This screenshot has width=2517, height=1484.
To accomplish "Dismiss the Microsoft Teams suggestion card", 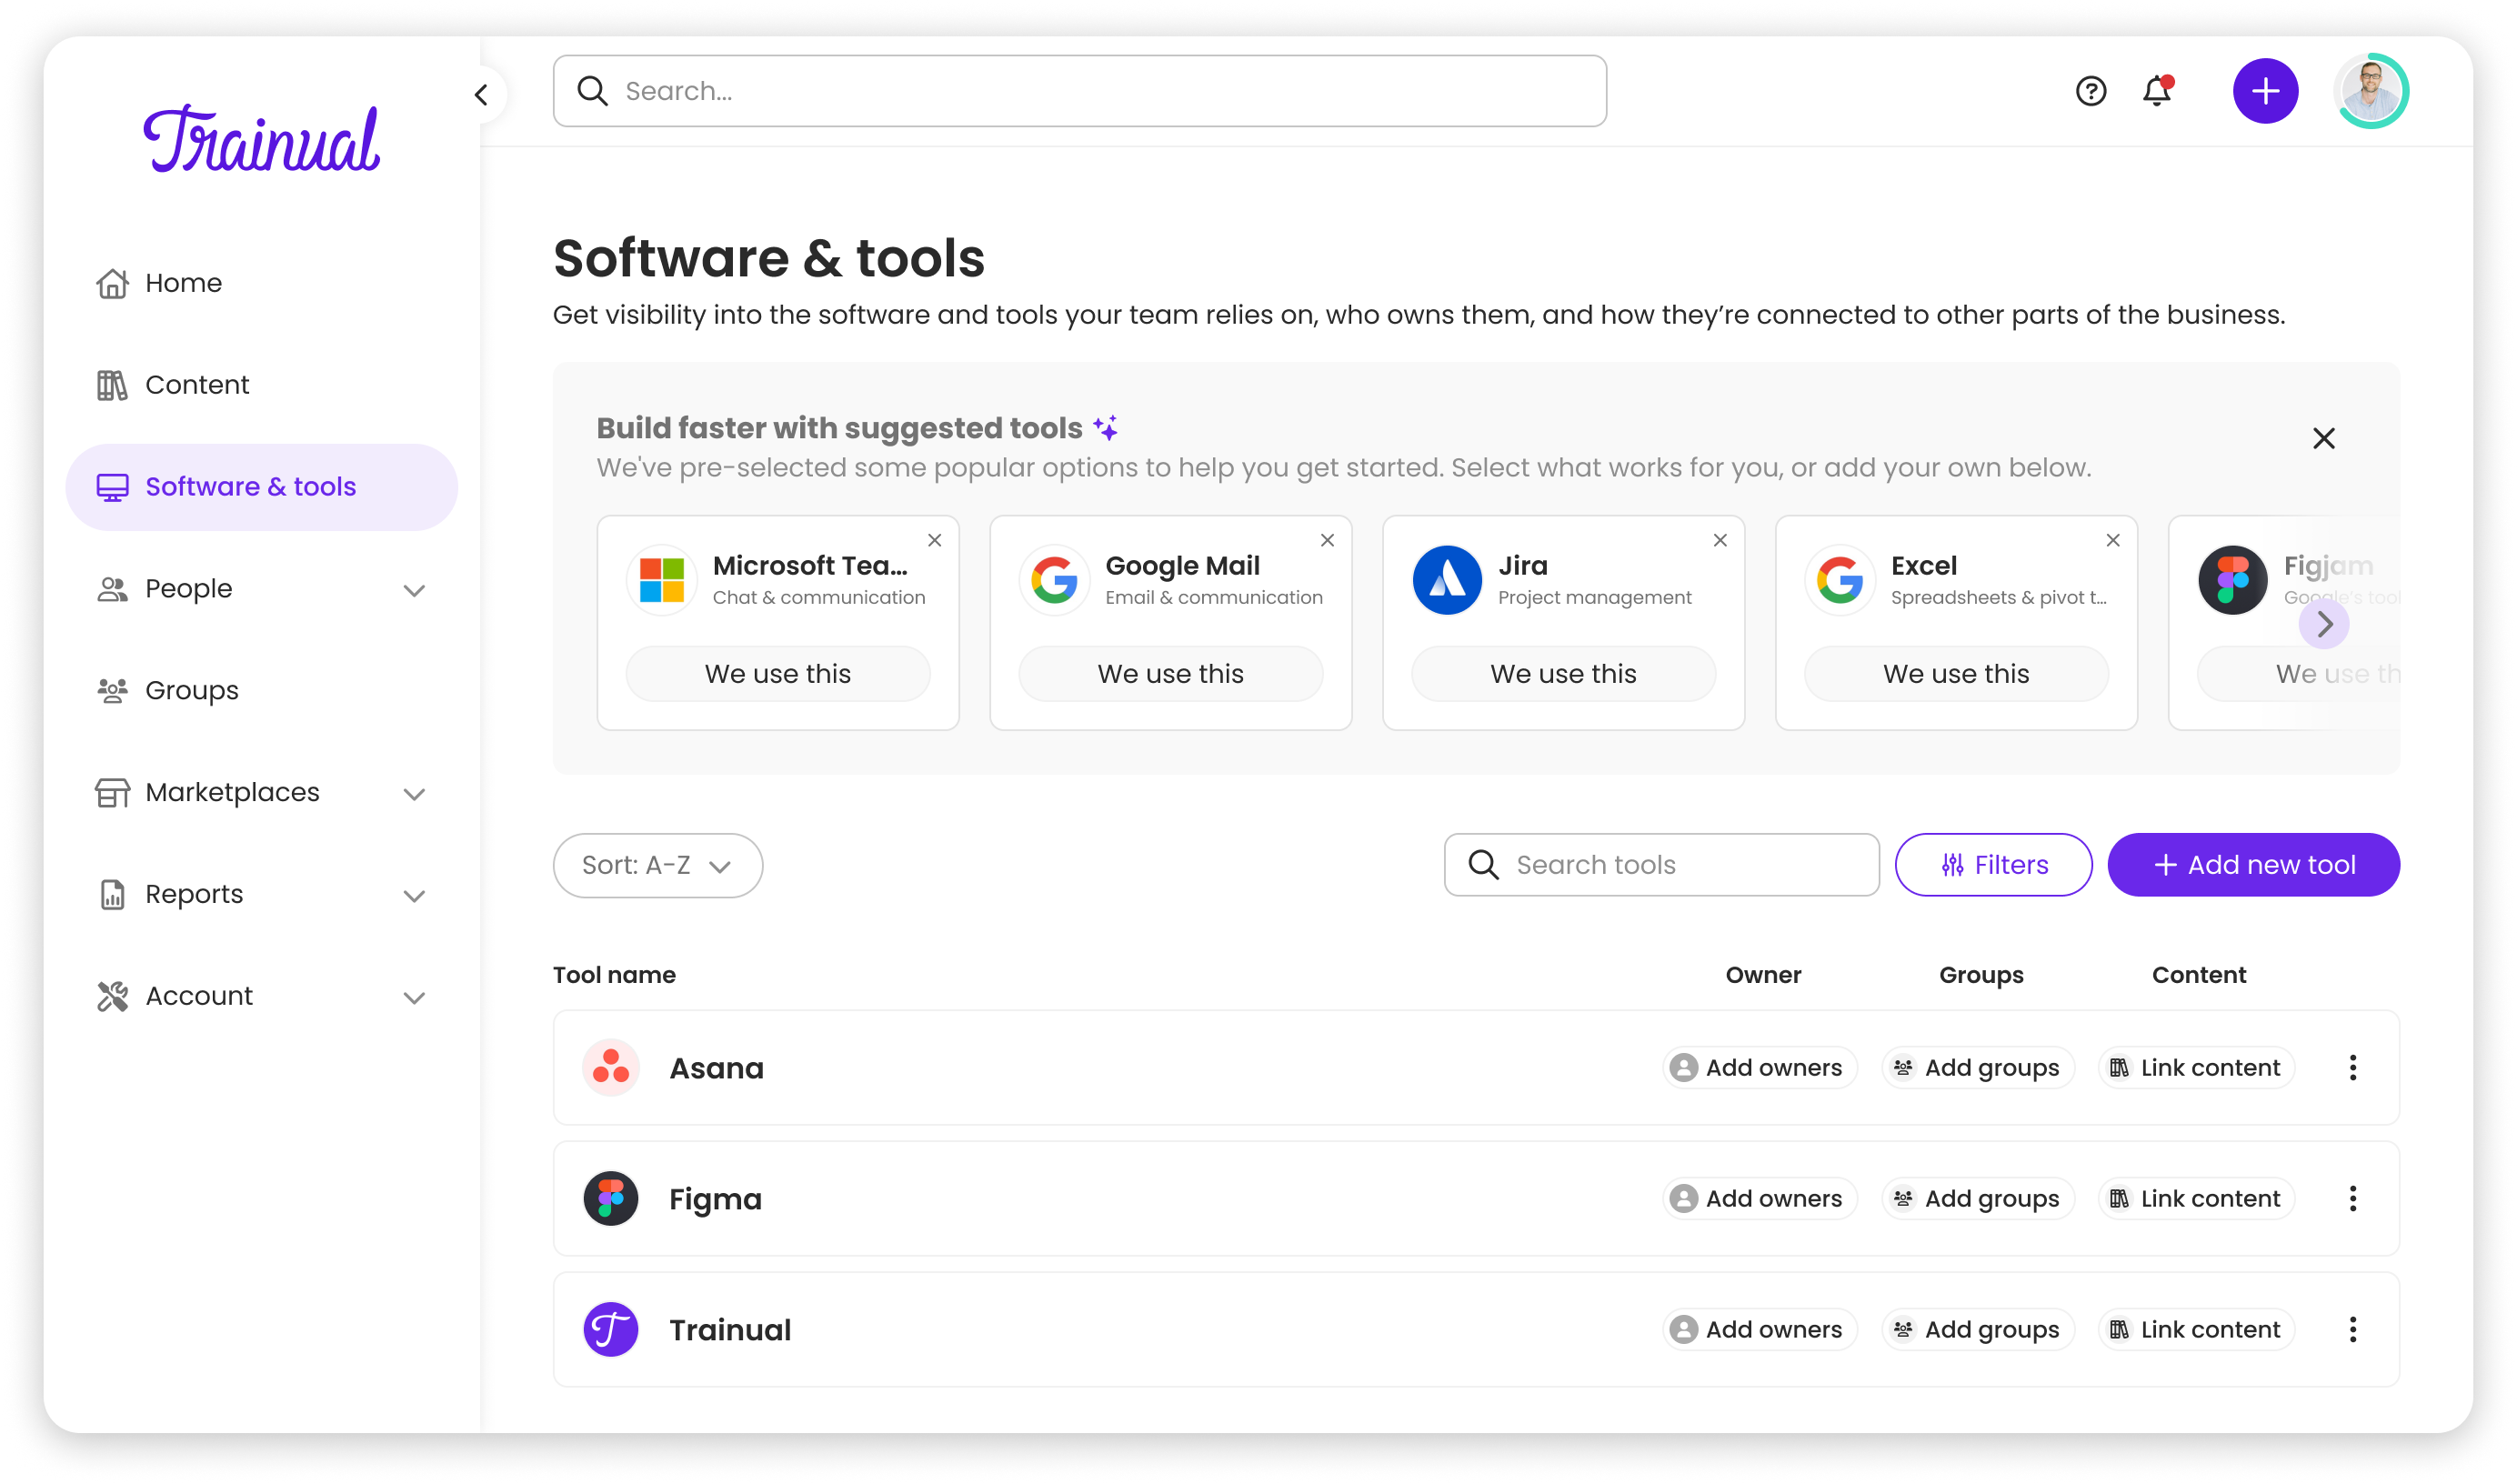I will point(934,540).
